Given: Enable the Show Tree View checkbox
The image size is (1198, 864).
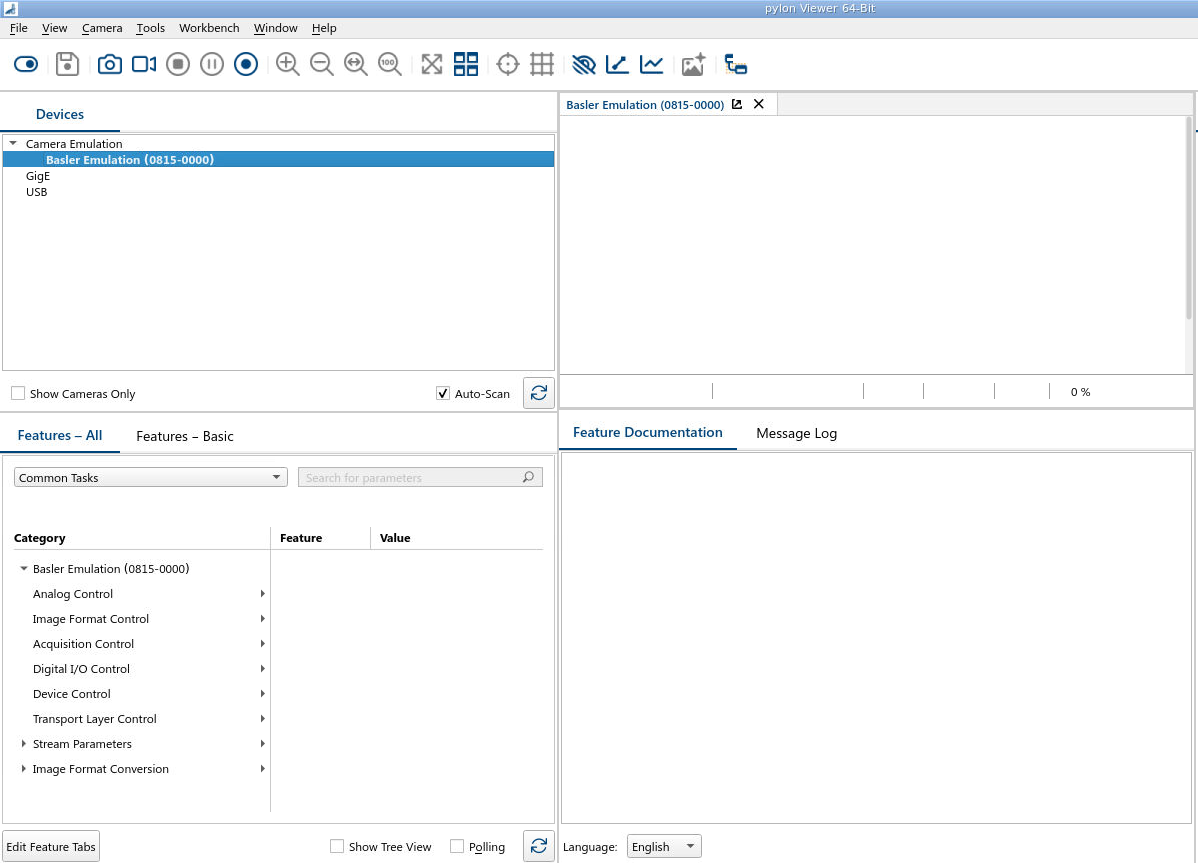Looking at the screenshot, I should tap(336, 846).
